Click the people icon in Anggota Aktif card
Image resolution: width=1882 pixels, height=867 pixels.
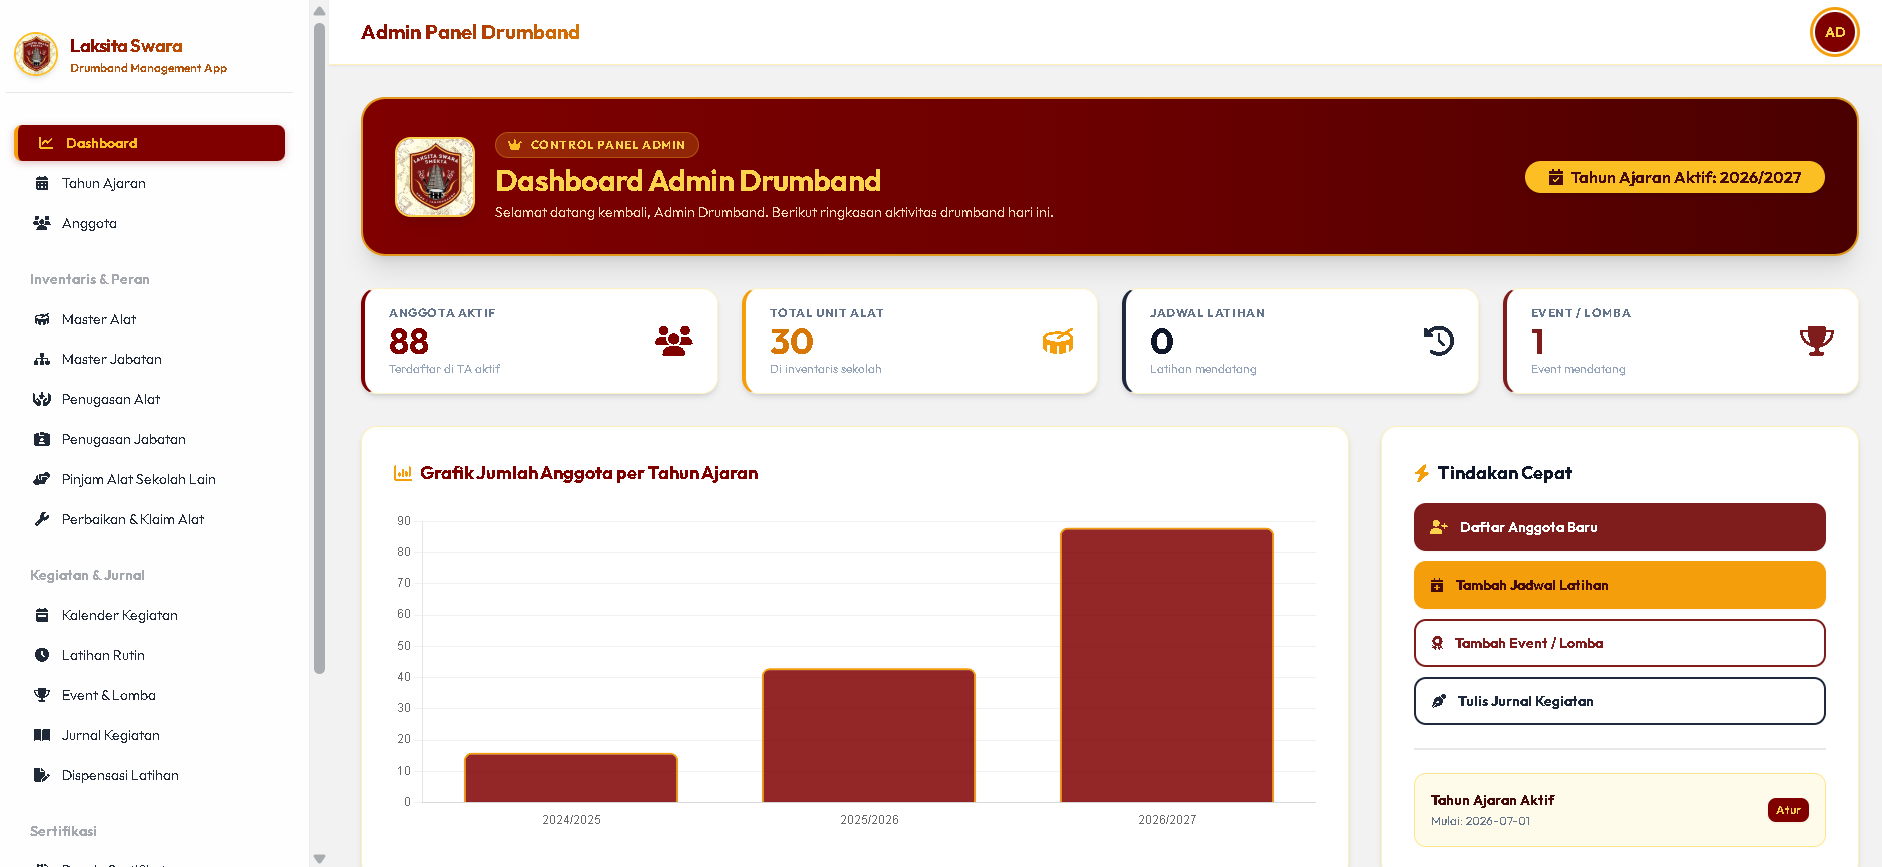(x=673, y=341)
